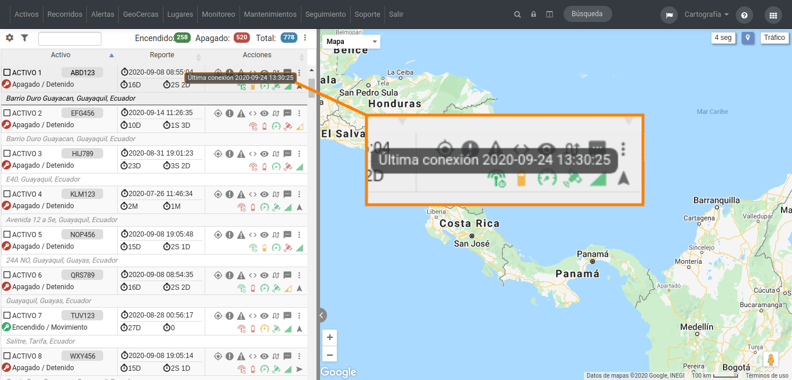Toggle the split-panel layout icon
Image resolution: width=792 pixels, height=380 pixels.
point(550,15)
